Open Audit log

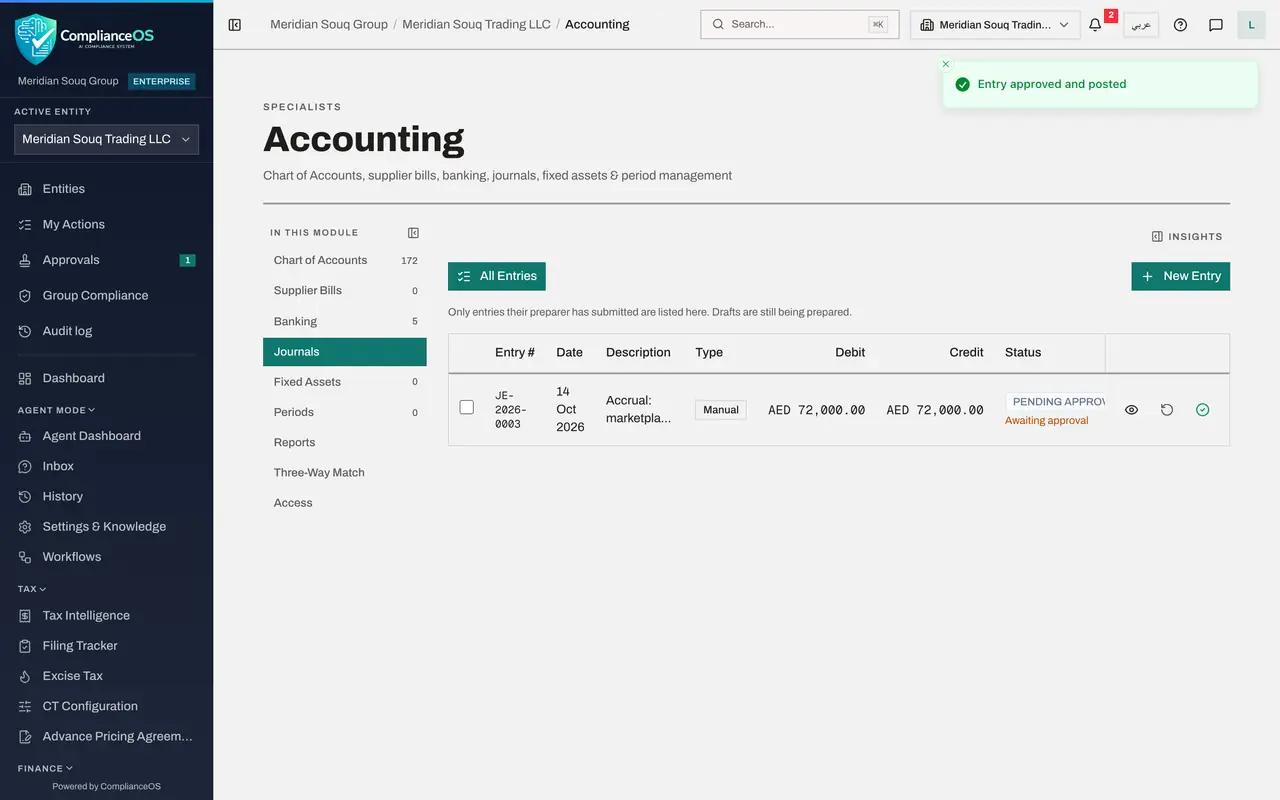(x=106, y=331)
